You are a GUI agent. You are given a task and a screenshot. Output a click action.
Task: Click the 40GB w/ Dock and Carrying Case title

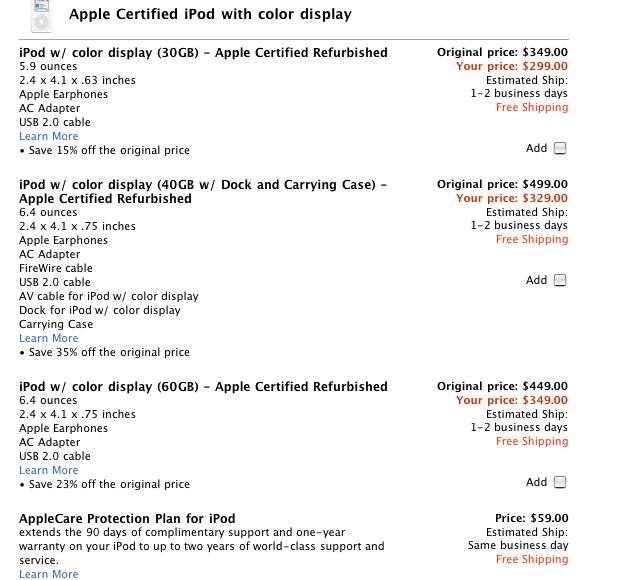click(x=203, y=191)
